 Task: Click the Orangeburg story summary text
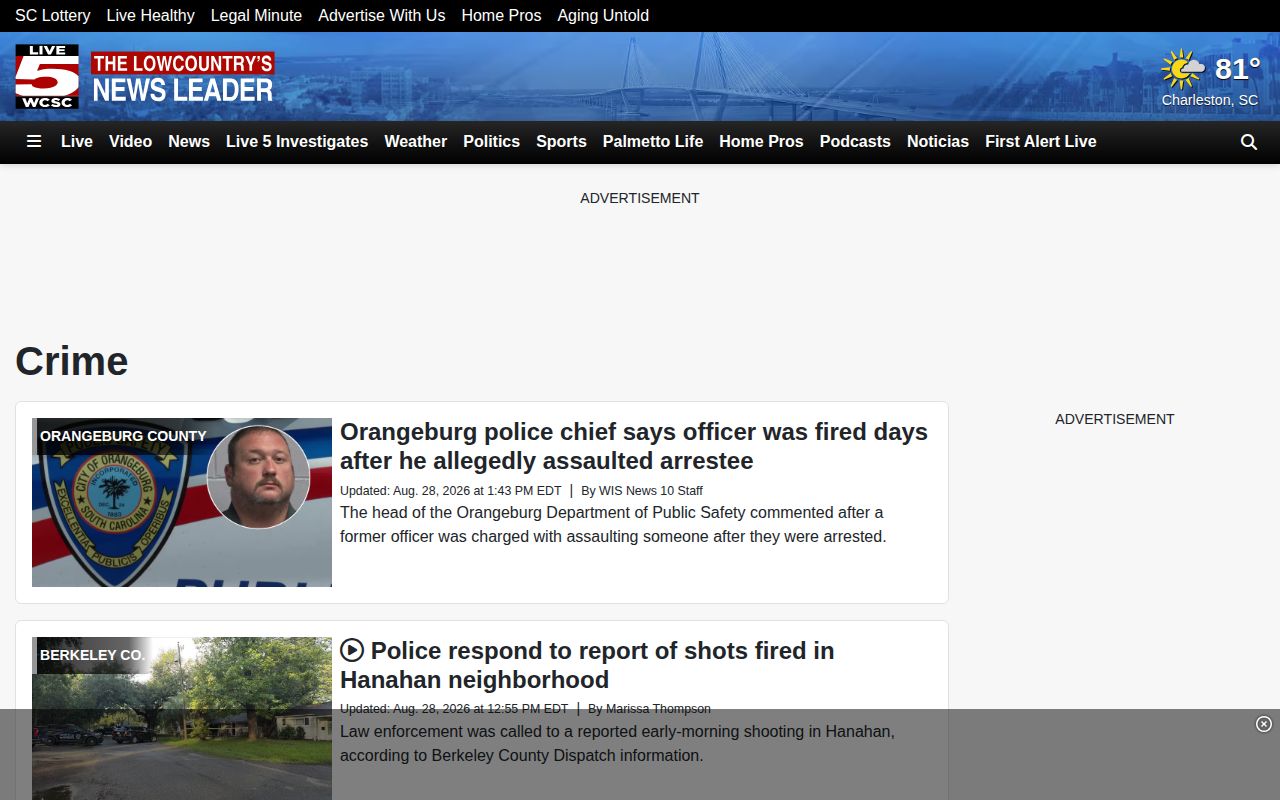click(x=613, y=524)
